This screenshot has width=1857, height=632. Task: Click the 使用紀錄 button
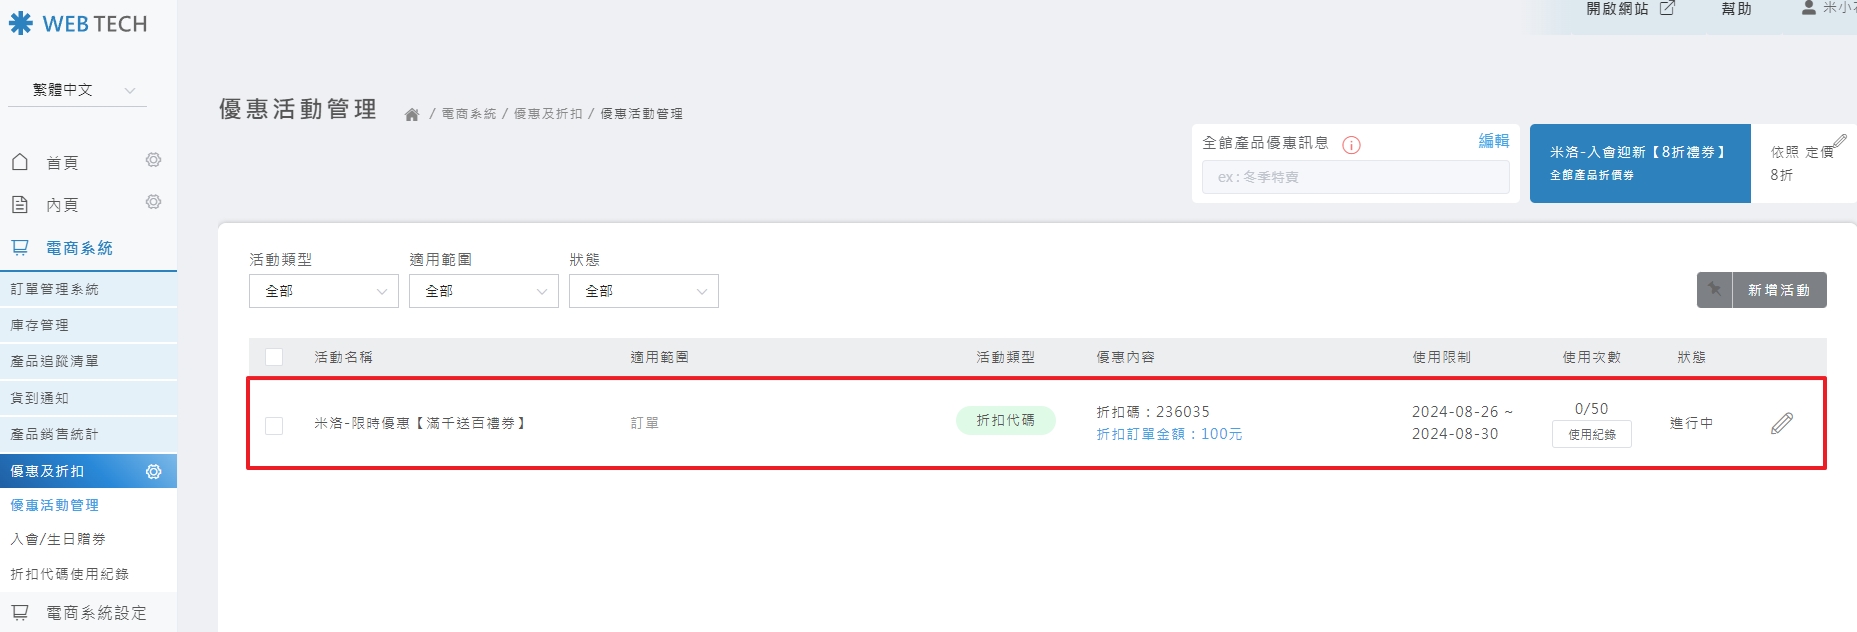click(x=1591, y=434)
